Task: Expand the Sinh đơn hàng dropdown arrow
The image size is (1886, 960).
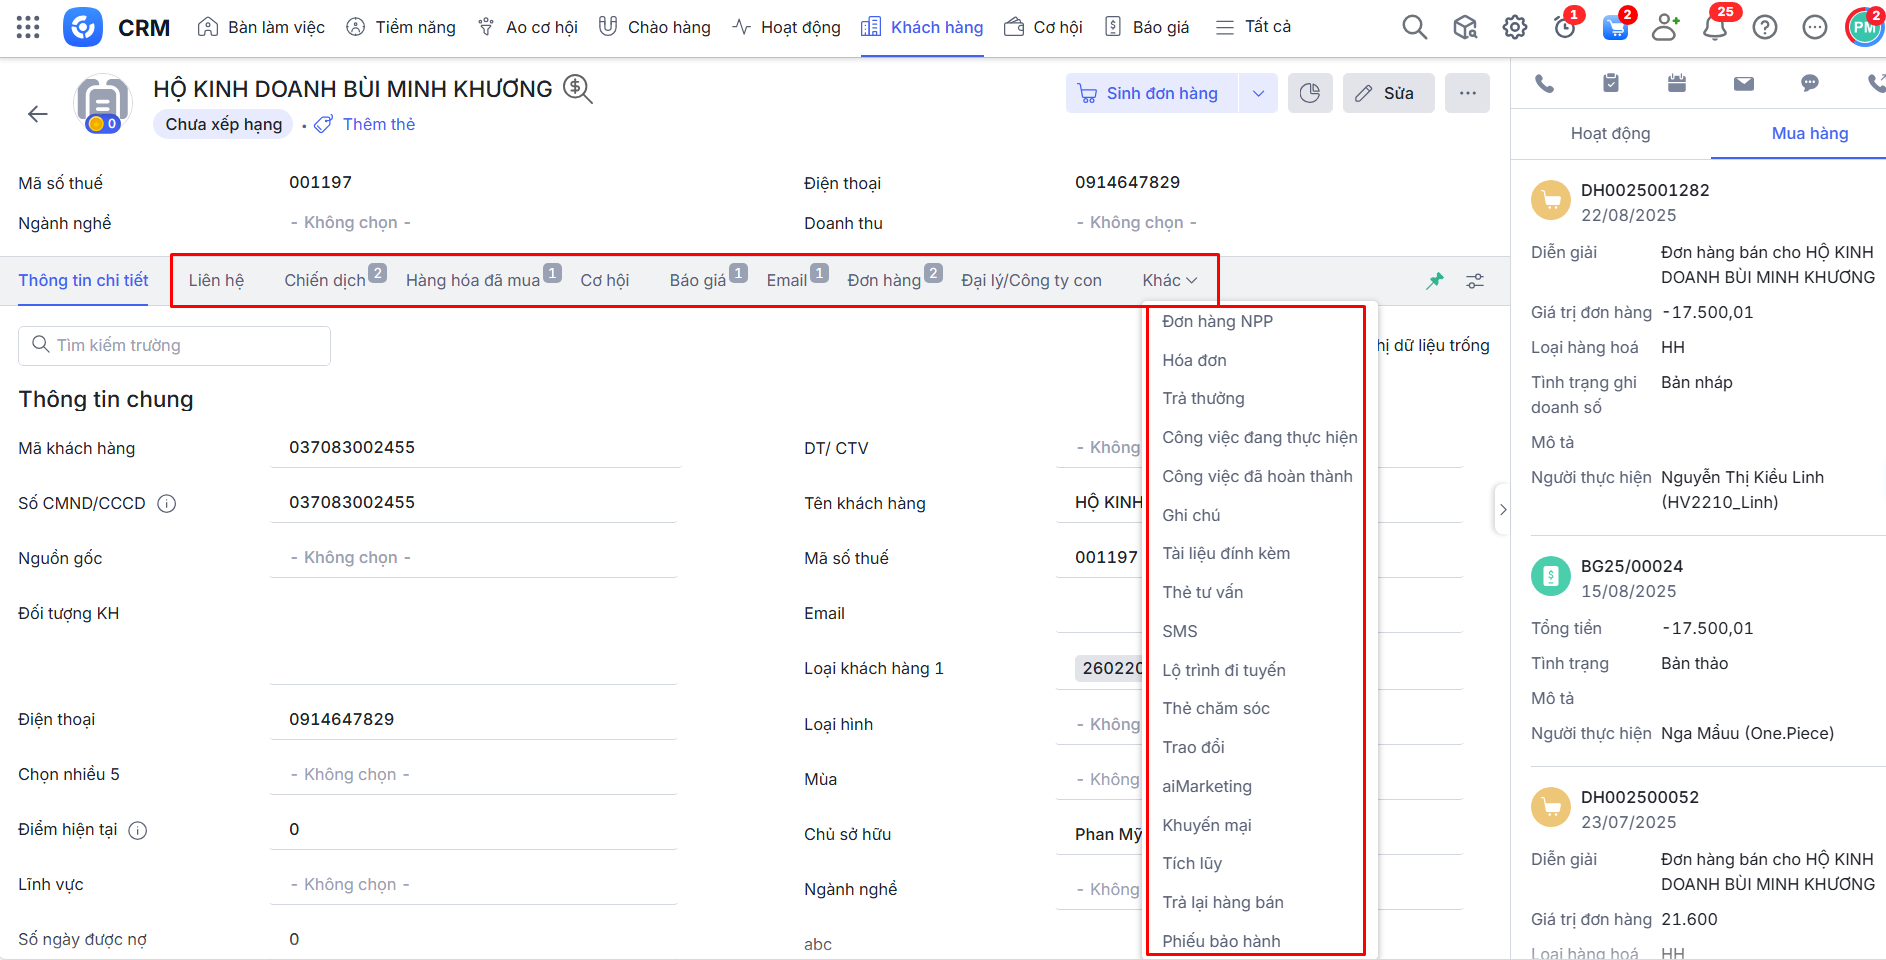Action: click(x=1258, y=93)
